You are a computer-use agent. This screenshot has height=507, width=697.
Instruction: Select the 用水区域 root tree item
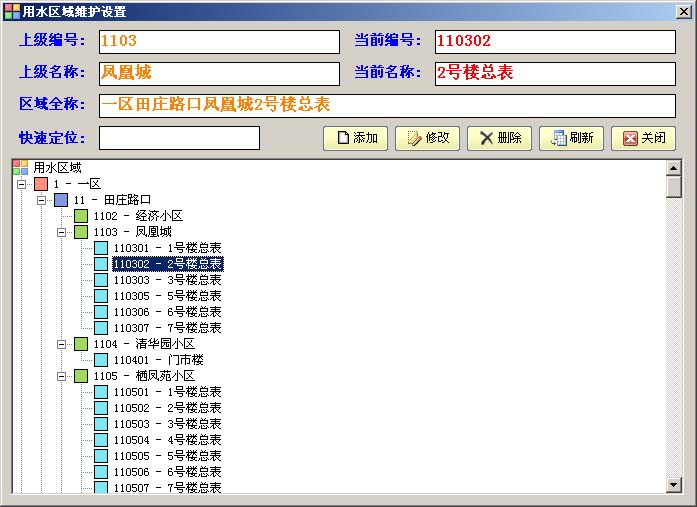57,168
